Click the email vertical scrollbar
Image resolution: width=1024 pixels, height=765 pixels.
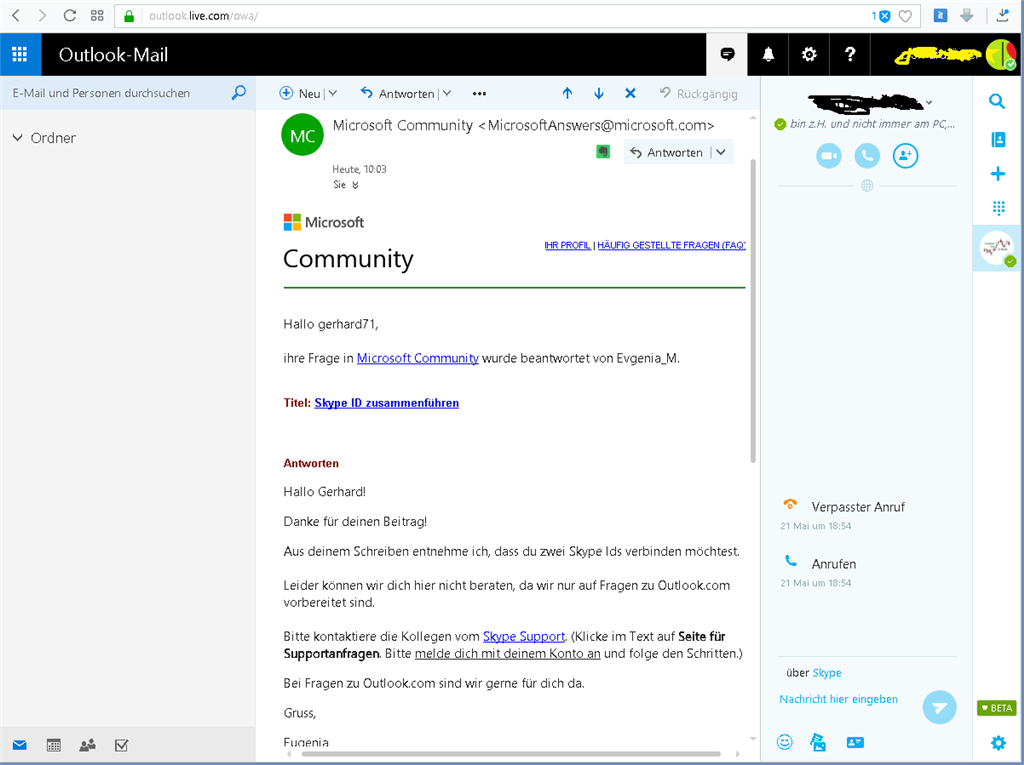coord(753,310)
